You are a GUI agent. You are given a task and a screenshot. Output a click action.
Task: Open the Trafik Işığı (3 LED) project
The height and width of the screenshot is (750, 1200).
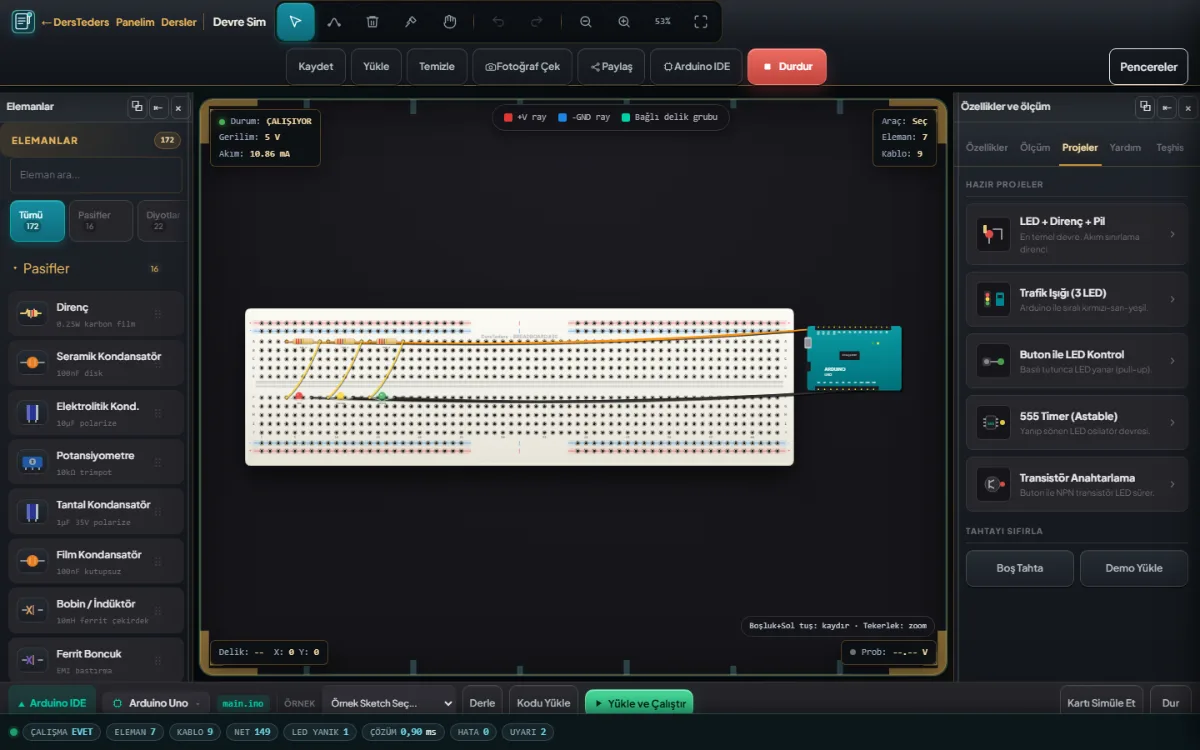(1077, 300)
